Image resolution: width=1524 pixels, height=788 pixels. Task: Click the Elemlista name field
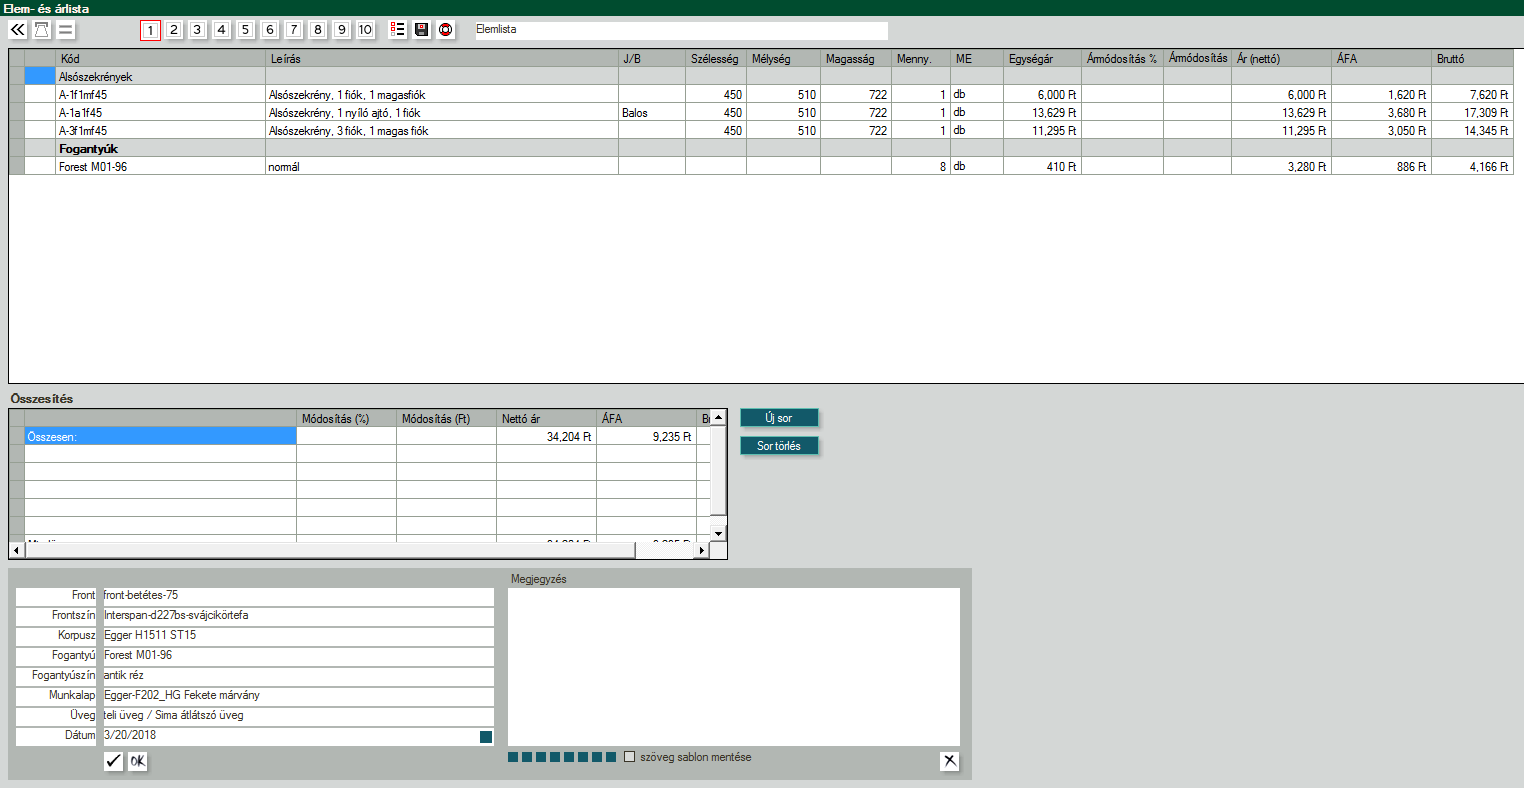[x=680, y=30]
